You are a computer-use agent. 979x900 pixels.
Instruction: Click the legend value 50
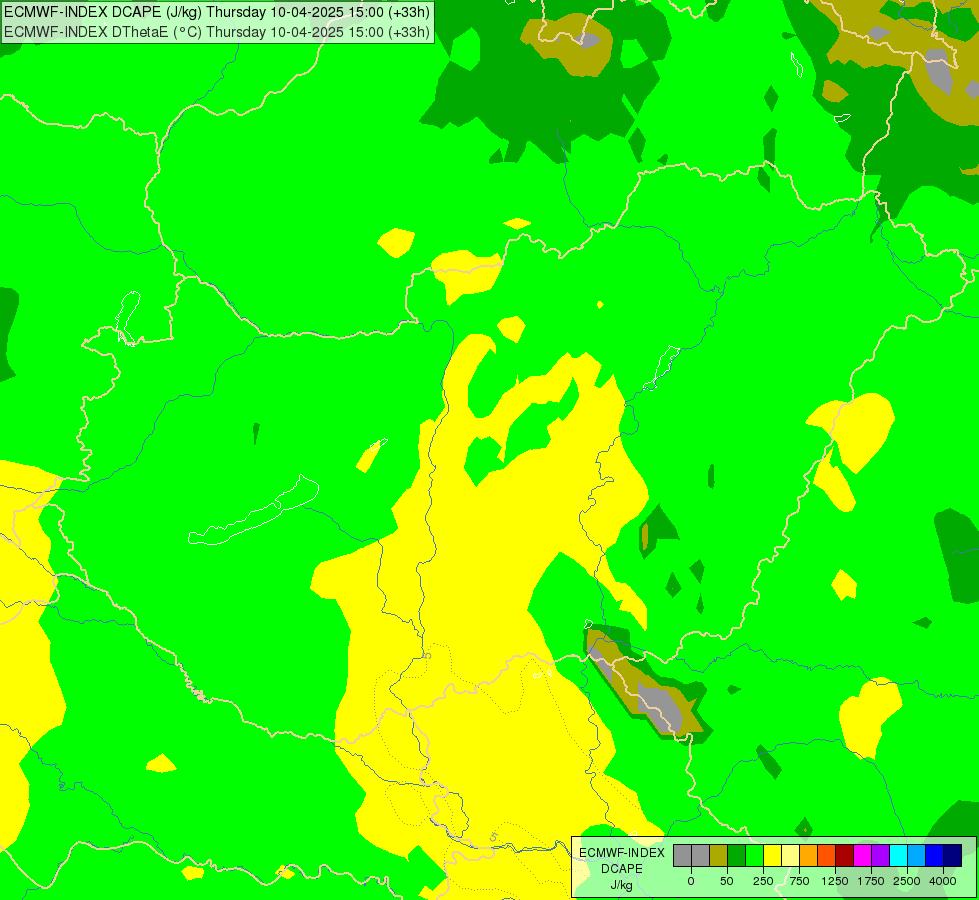pyautogui.click(x=727, y=881)
